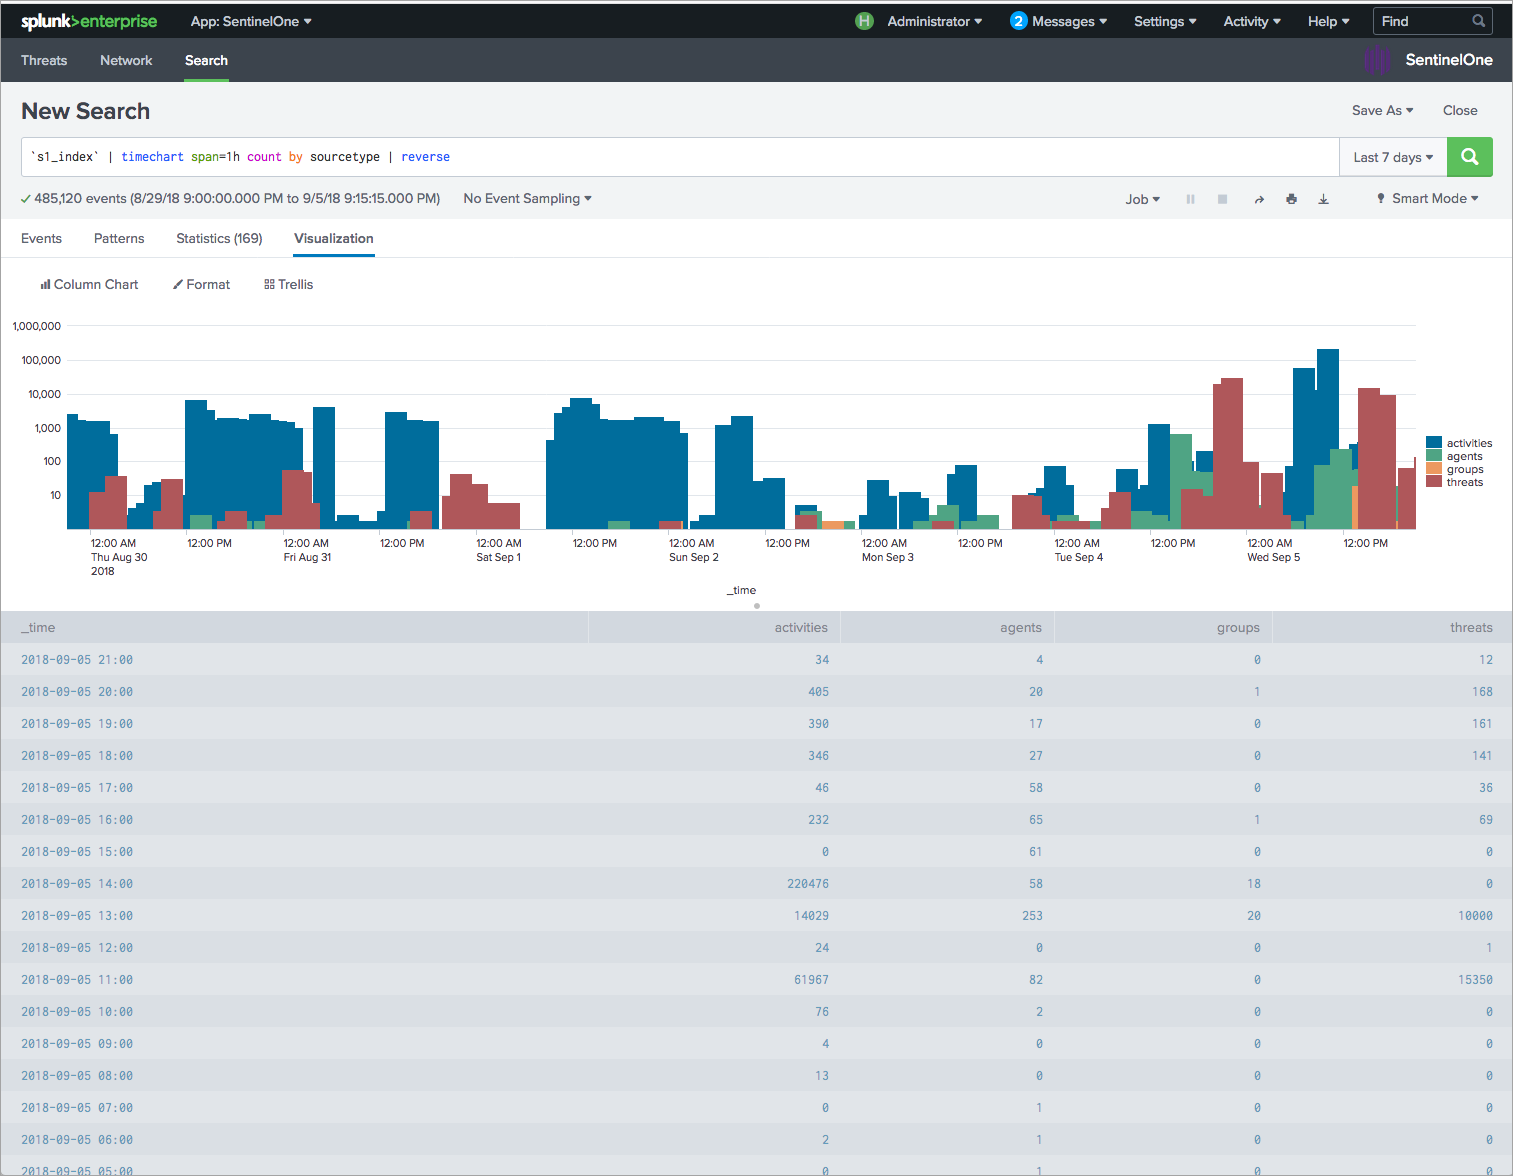Pause the running search job
This screenshot has width=1513, height=1176.
tap(1190, 198)
